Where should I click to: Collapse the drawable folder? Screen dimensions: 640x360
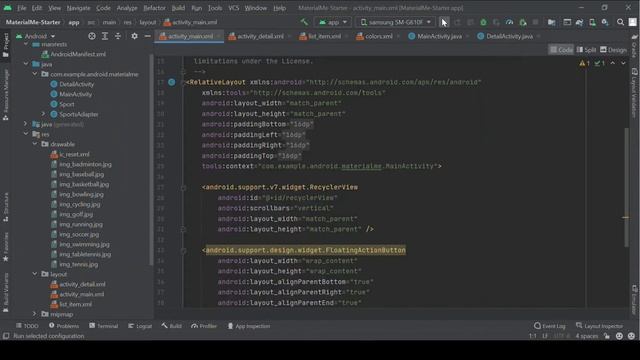point(35,144)
